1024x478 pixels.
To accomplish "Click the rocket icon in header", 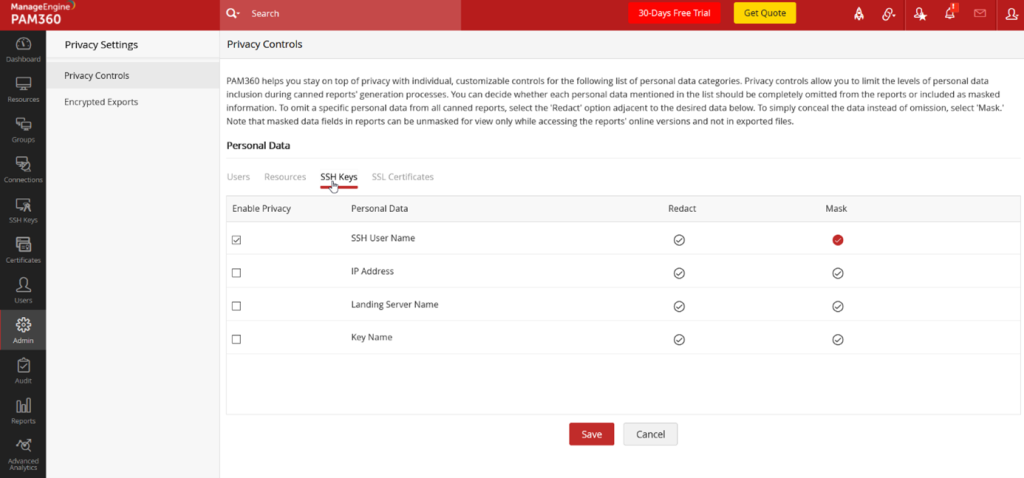I will click(x=858, y=14).
